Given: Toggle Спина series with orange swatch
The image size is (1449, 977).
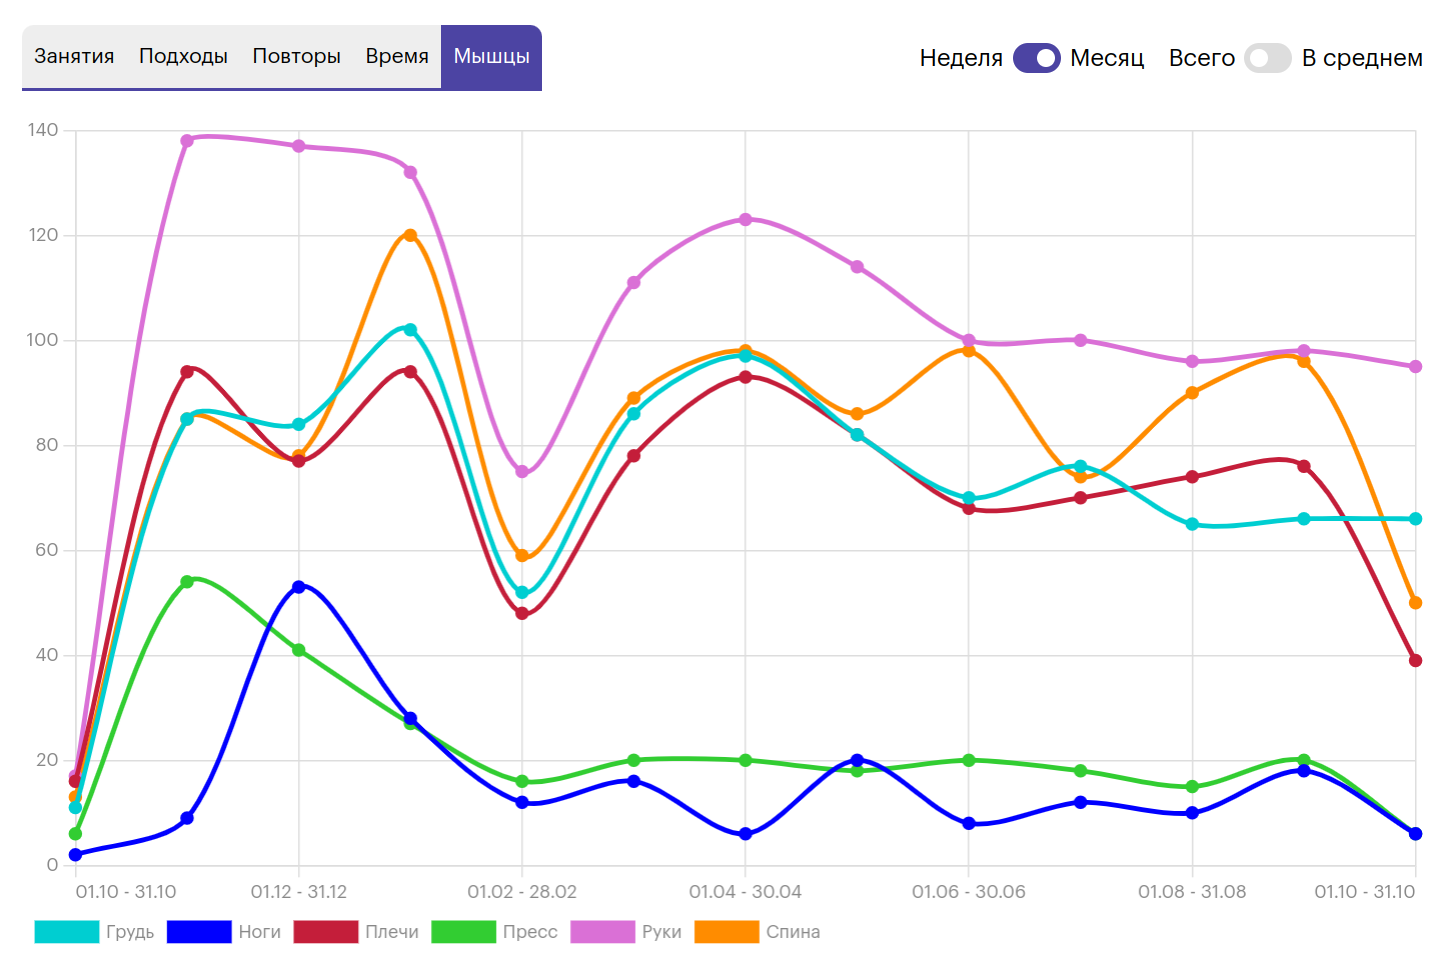Looking at the screenshot, I should point(726,932).
